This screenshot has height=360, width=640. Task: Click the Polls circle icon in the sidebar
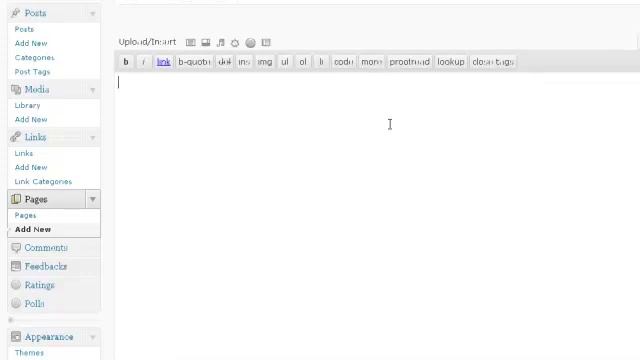pos(16,304)
